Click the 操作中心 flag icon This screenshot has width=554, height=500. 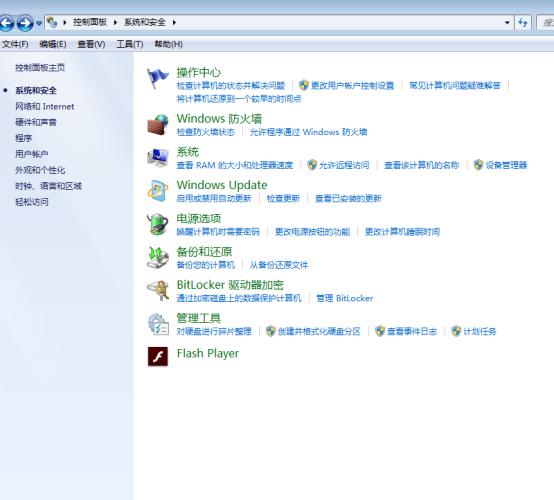pos(158,78)
